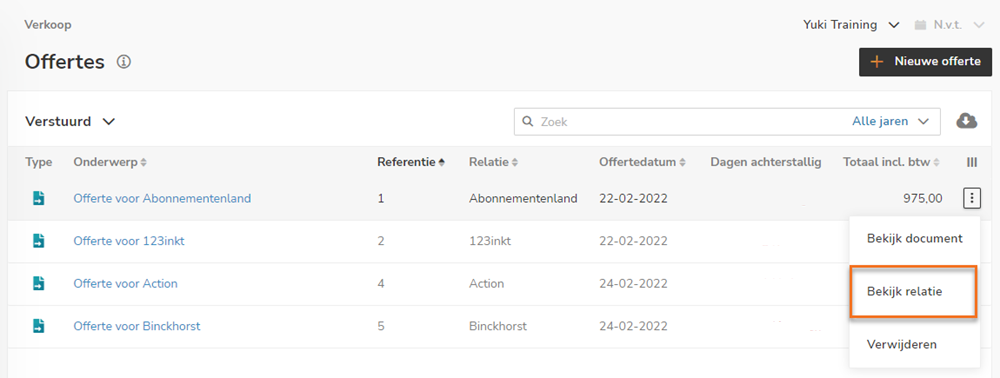
Task: Open the Alle jaren year dropdown
Action: tap(890, 121)
